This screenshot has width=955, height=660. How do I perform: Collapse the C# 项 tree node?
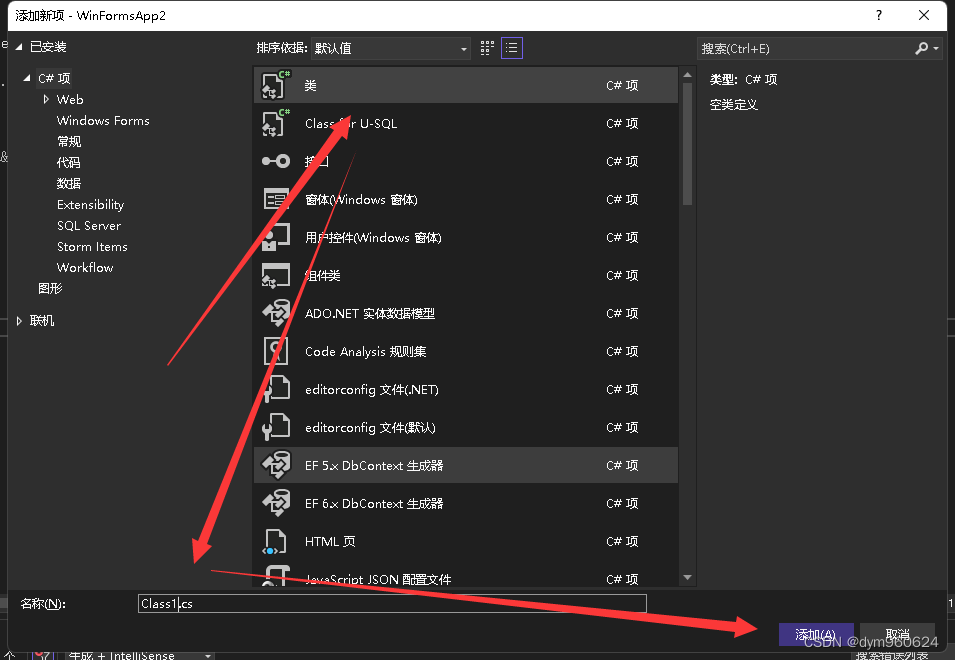[26, 78]
